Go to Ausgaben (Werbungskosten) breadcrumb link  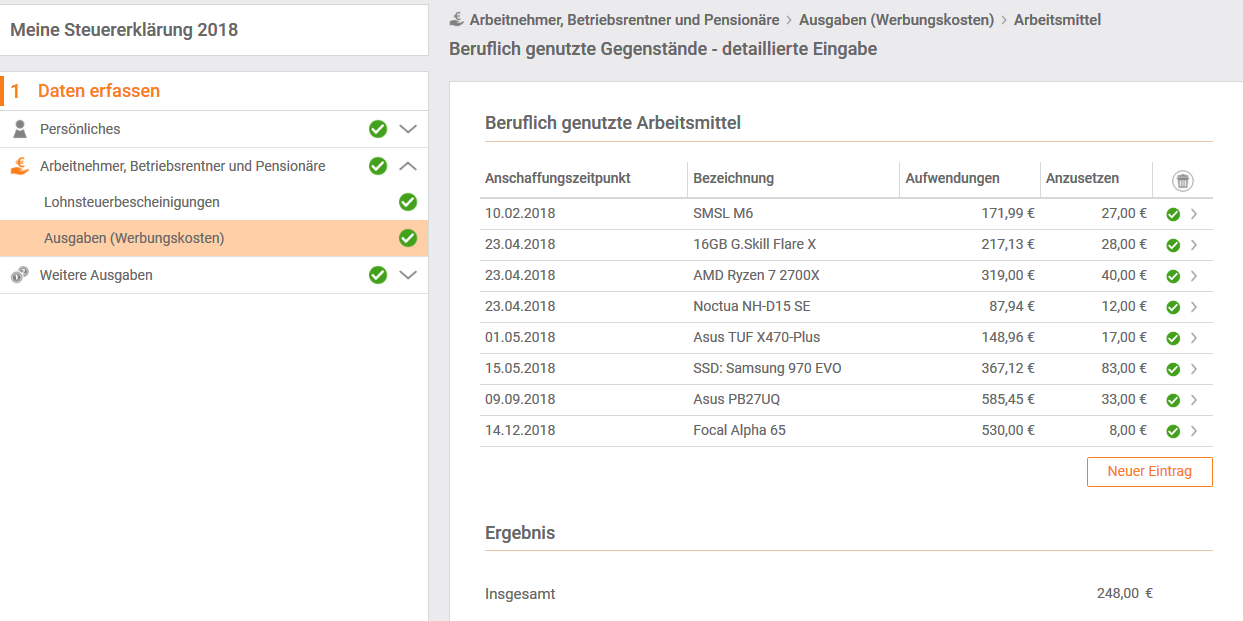(x=896, y=20)
